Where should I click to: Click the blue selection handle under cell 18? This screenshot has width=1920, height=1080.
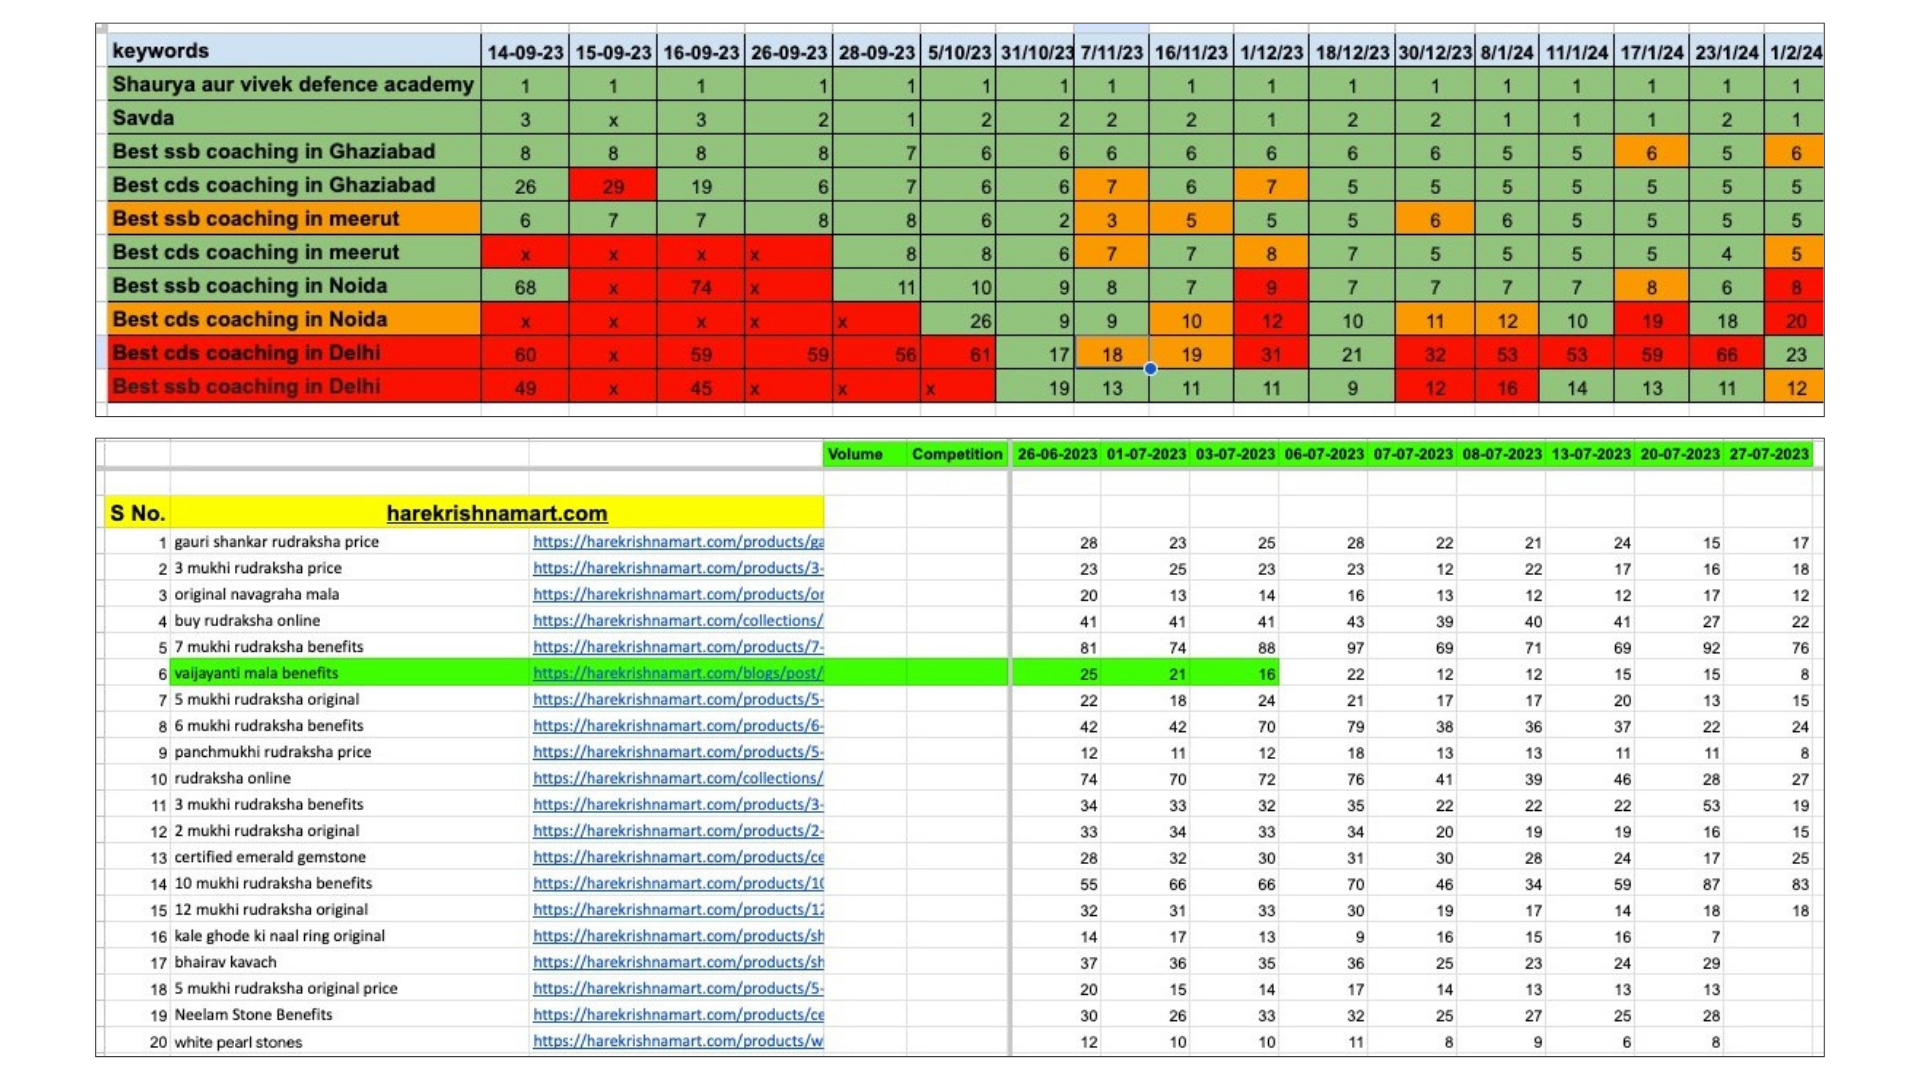(1150, 369)
